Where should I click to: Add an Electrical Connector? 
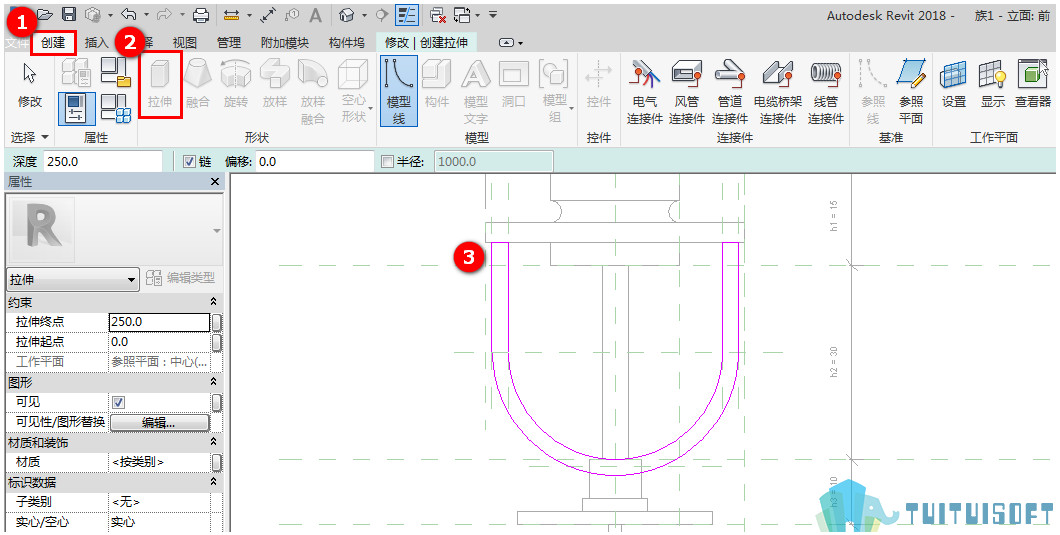coord(644,92)
